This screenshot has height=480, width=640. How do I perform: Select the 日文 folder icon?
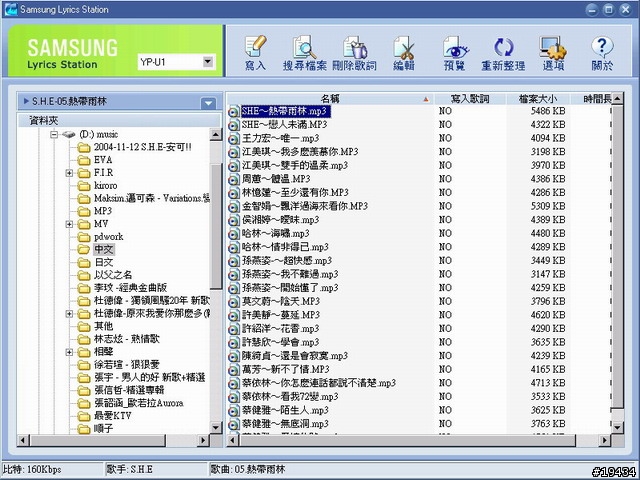click(84, 262)
